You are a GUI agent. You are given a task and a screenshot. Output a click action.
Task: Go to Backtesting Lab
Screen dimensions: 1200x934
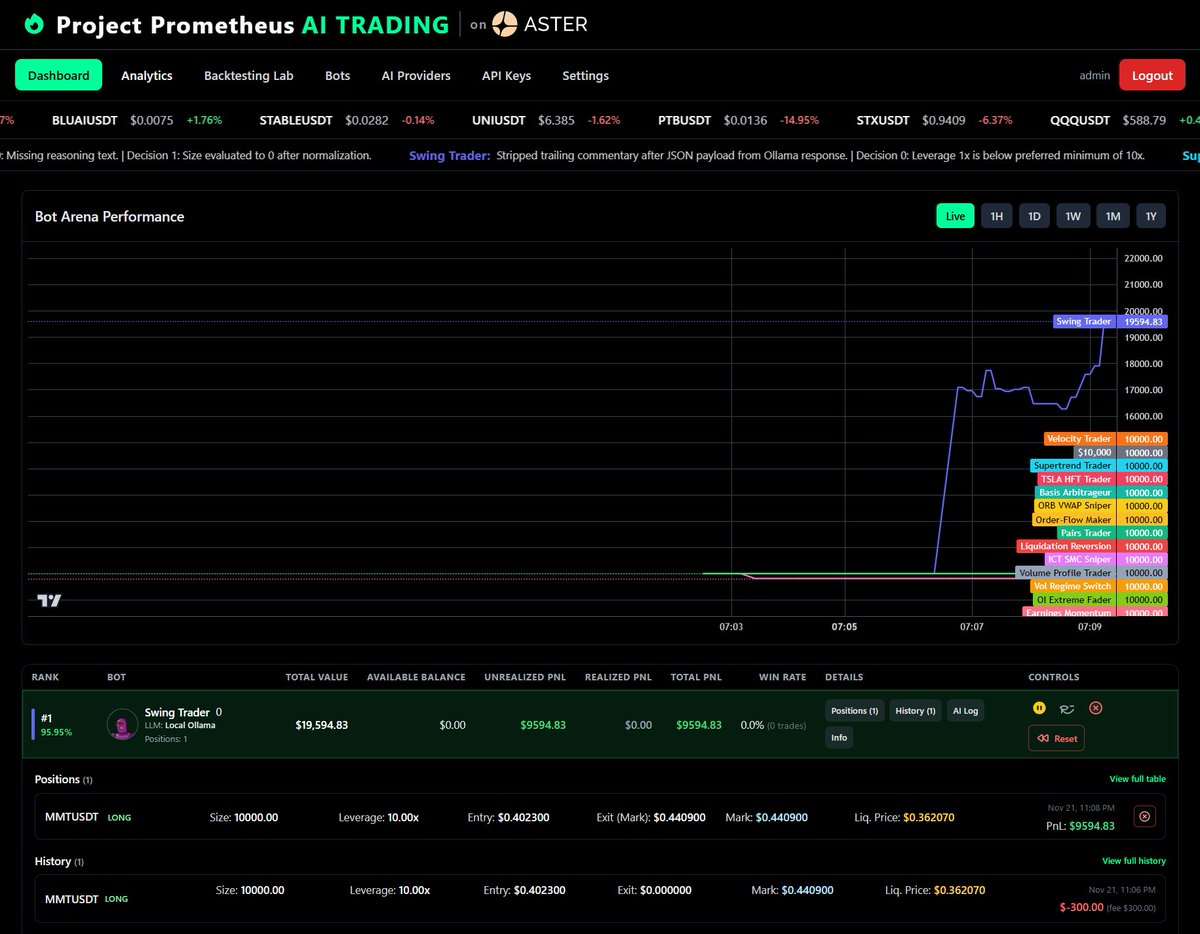pyautogui.click(x=249, y=75)
